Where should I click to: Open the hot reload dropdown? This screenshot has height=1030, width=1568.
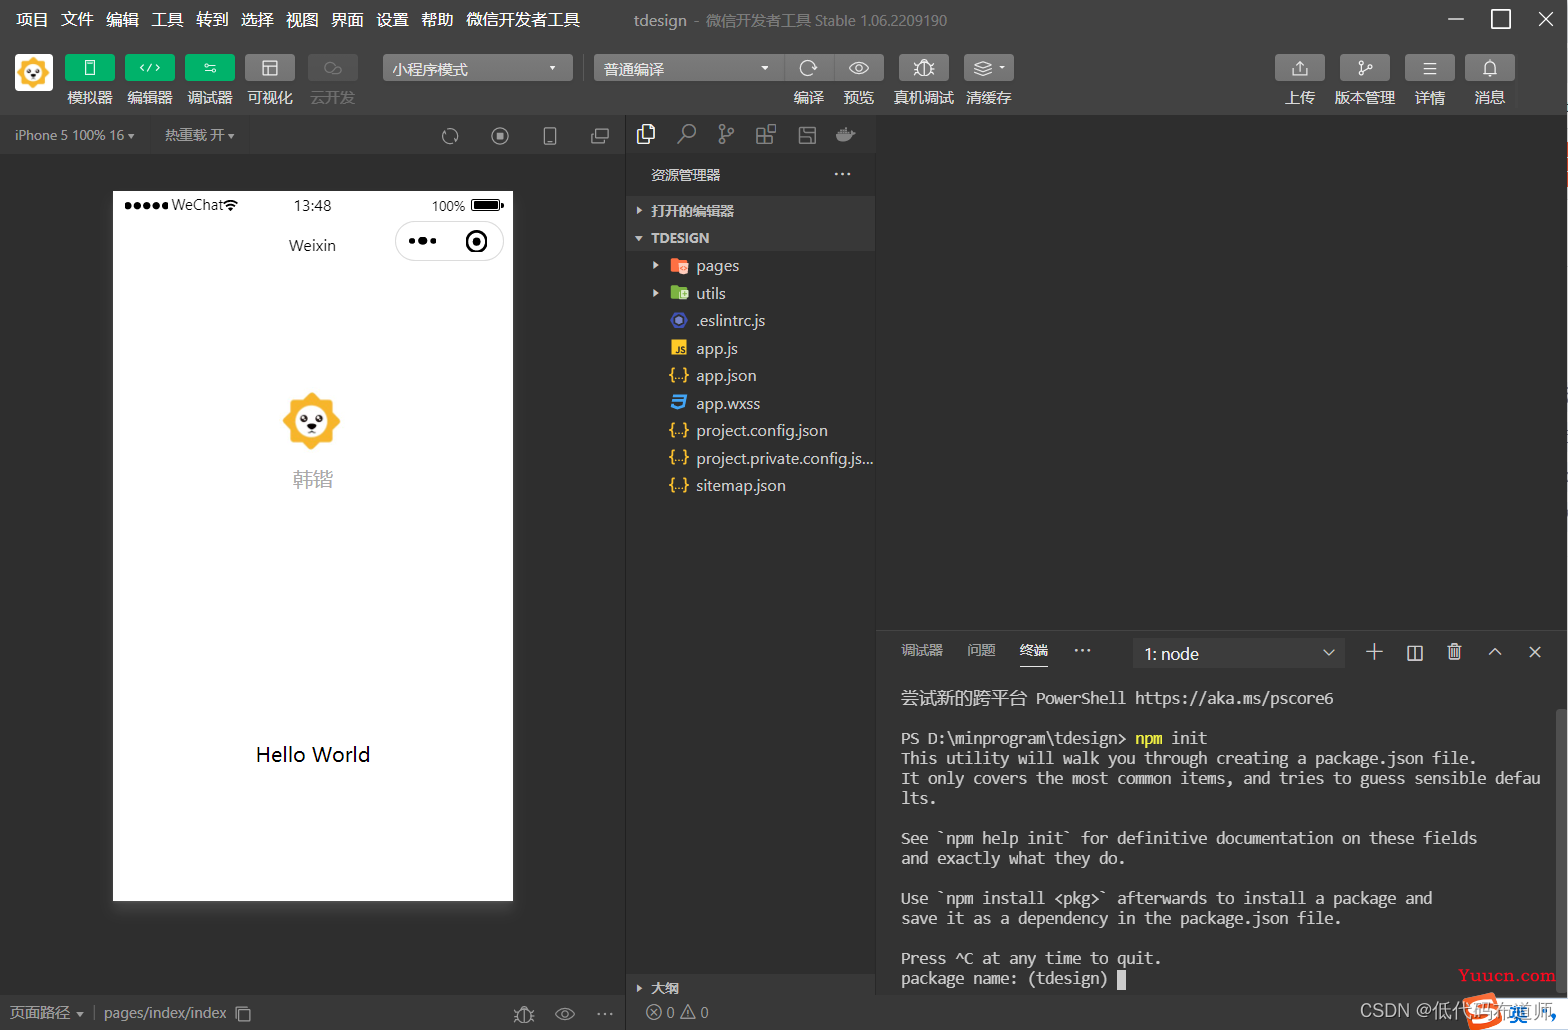pos(200,135)
